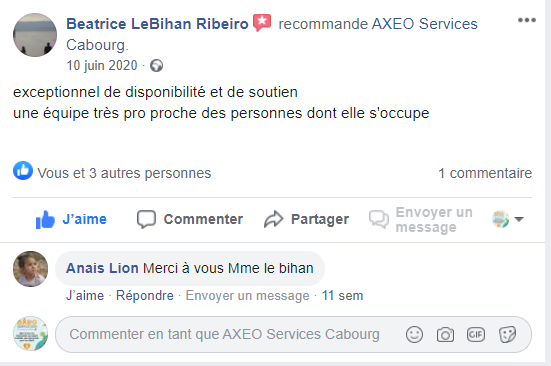Attach a photo with the camera icon
Image resolution: width=551 pixels, height=366 pixels.
445,334
